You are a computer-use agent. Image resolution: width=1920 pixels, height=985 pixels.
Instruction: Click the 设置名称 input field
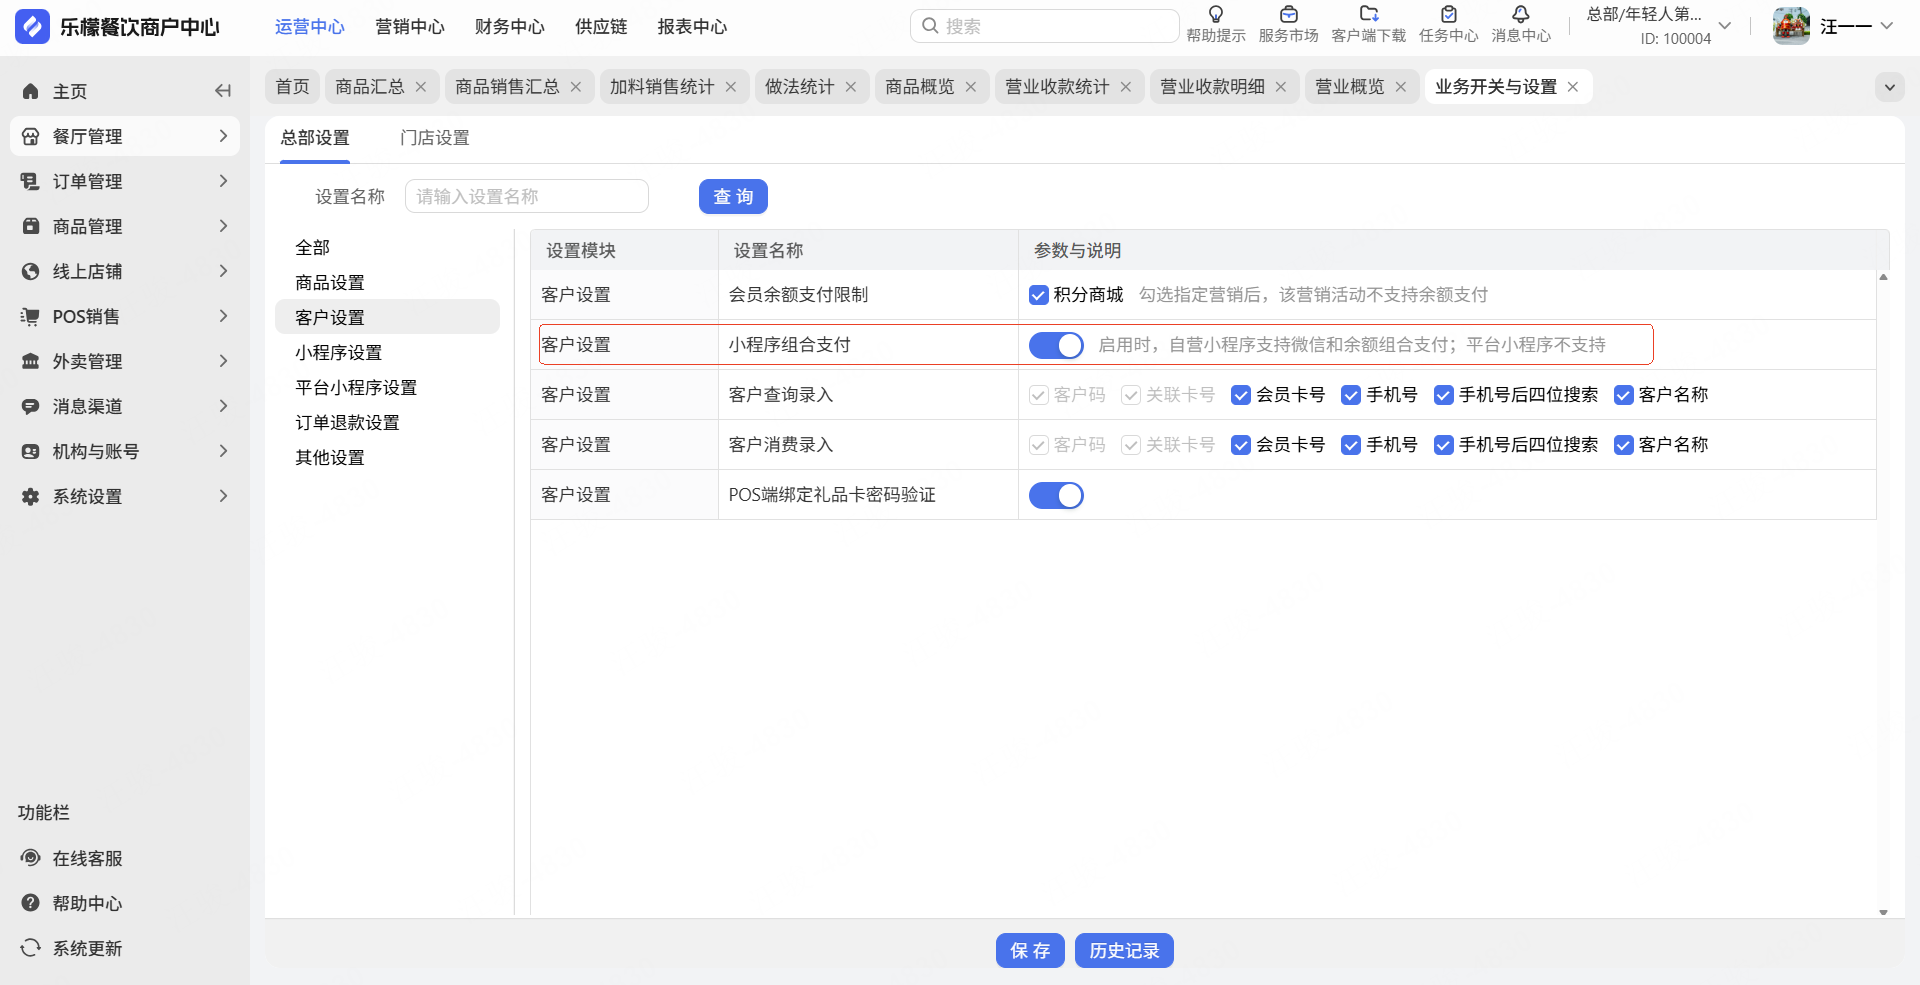(526, 197)
